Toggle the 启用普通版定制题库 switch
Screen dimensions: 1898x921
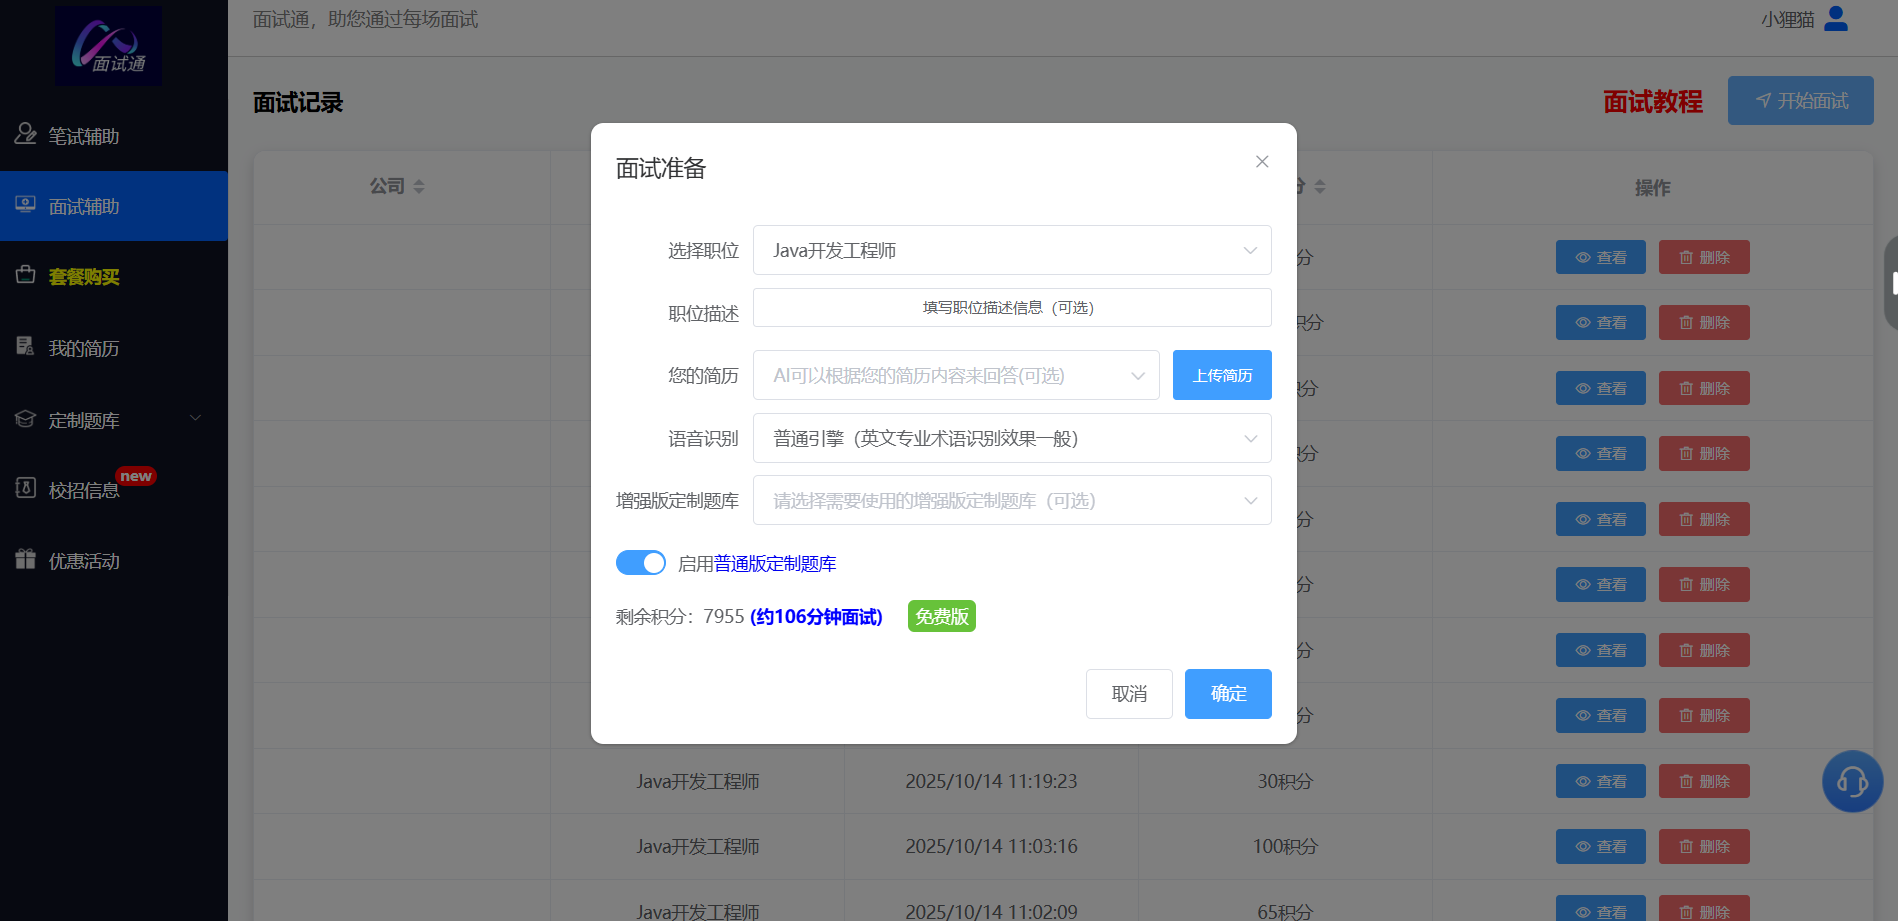click(x=641, y=563)
